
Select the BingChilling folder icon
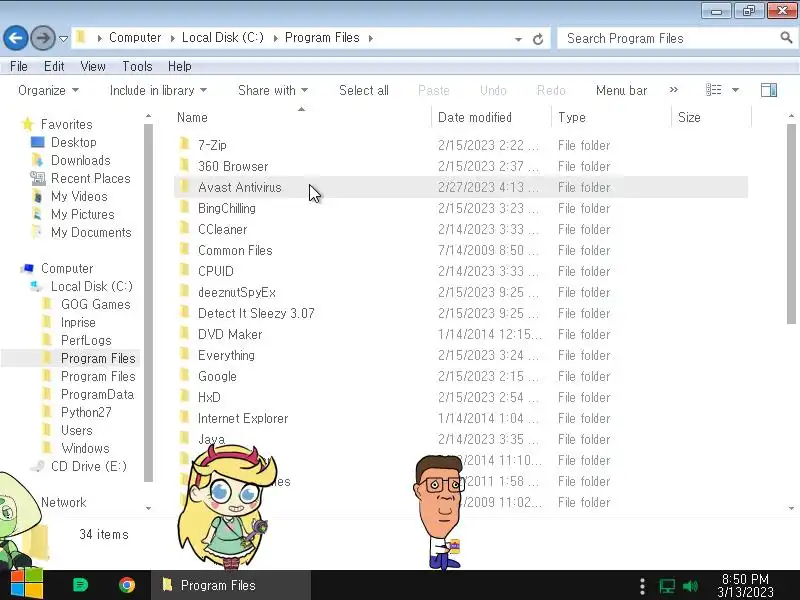pyautogui.click(x=185, y=207)
